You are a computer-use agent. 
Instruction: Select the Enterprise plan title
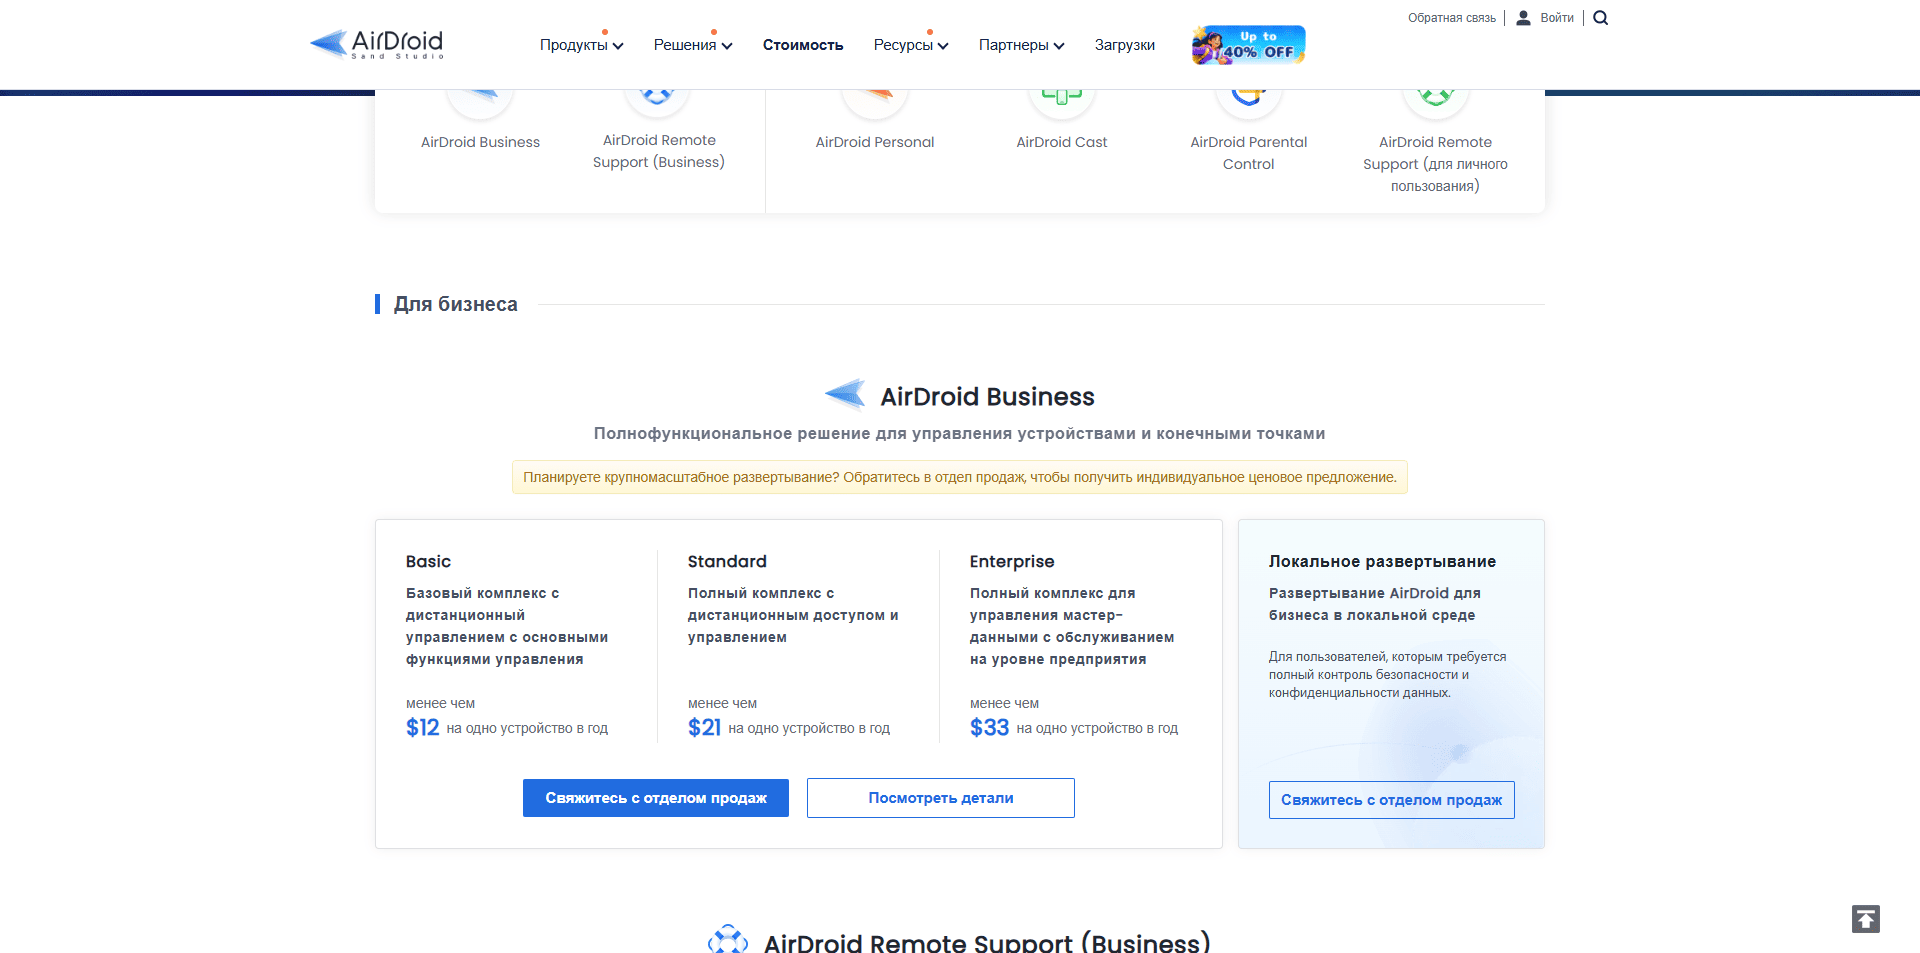(x=1012, y=562)
